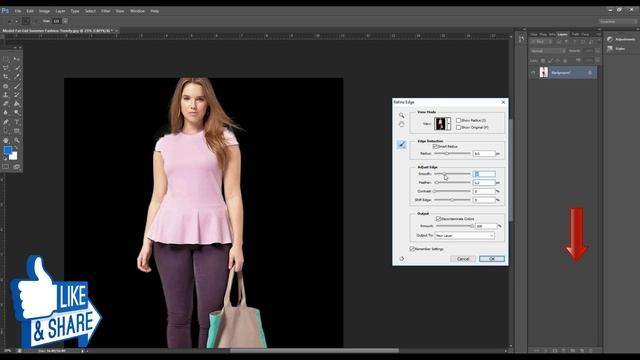Click the Feather value input field
The width and height of the screenshot is (640, 360).
[x=484, y=182]
